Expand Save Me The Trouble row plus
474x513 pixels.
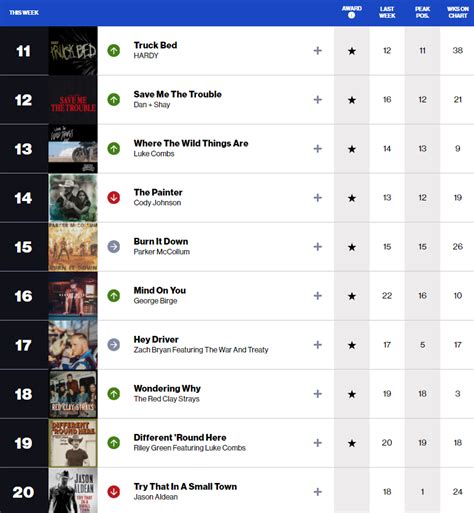[318, 100]
